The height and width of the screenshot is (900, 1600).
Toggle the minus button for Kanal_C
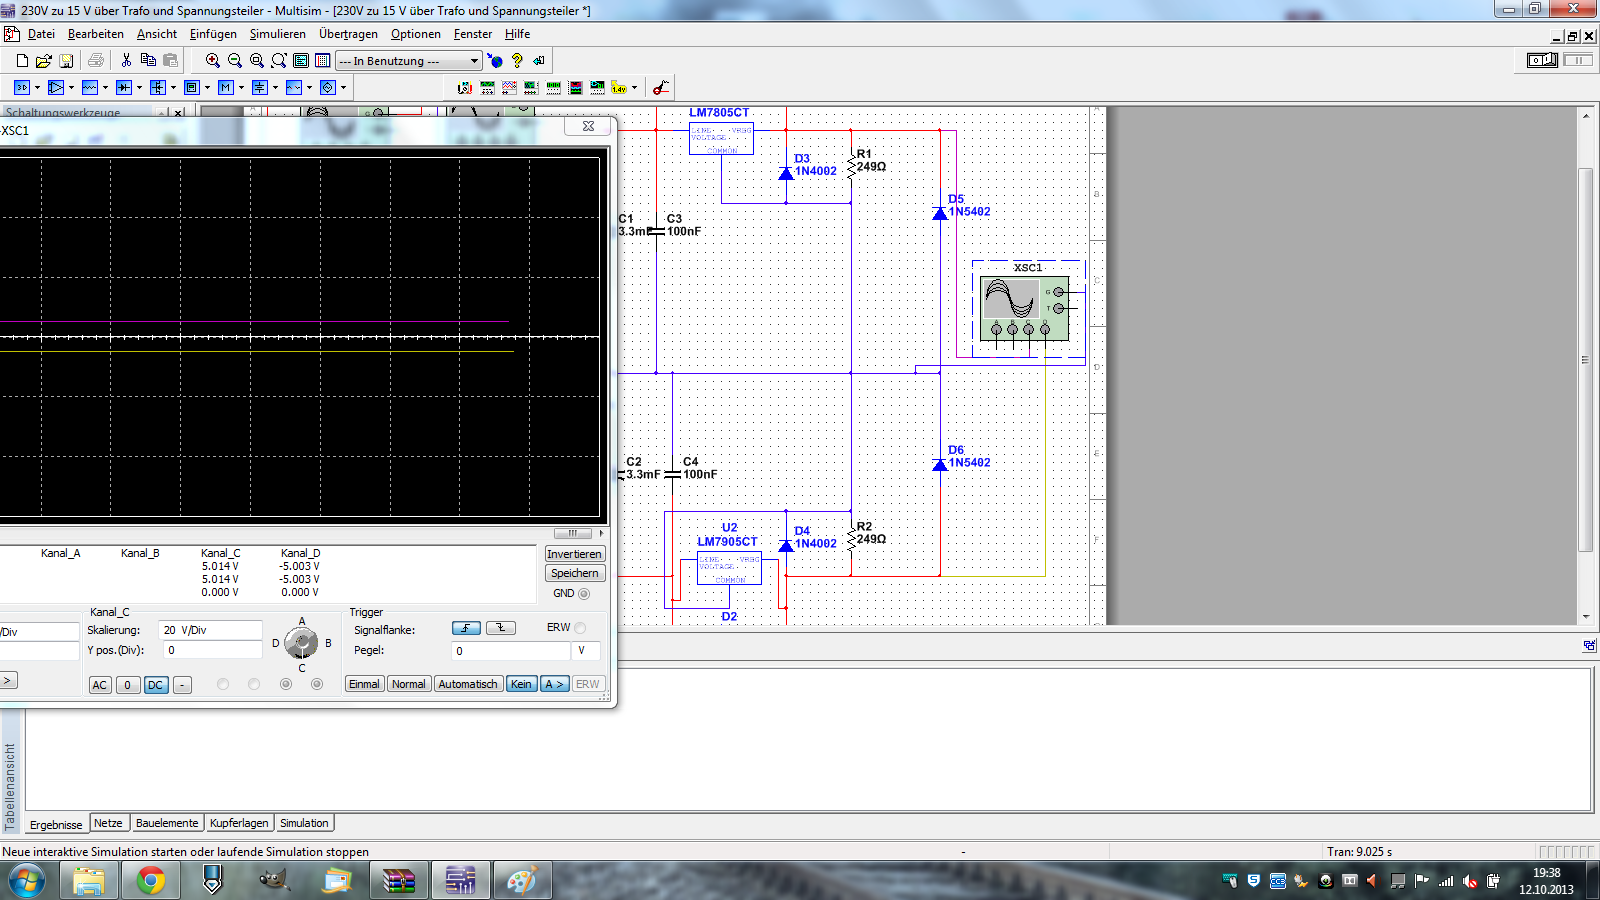click(x=182, y=685)
